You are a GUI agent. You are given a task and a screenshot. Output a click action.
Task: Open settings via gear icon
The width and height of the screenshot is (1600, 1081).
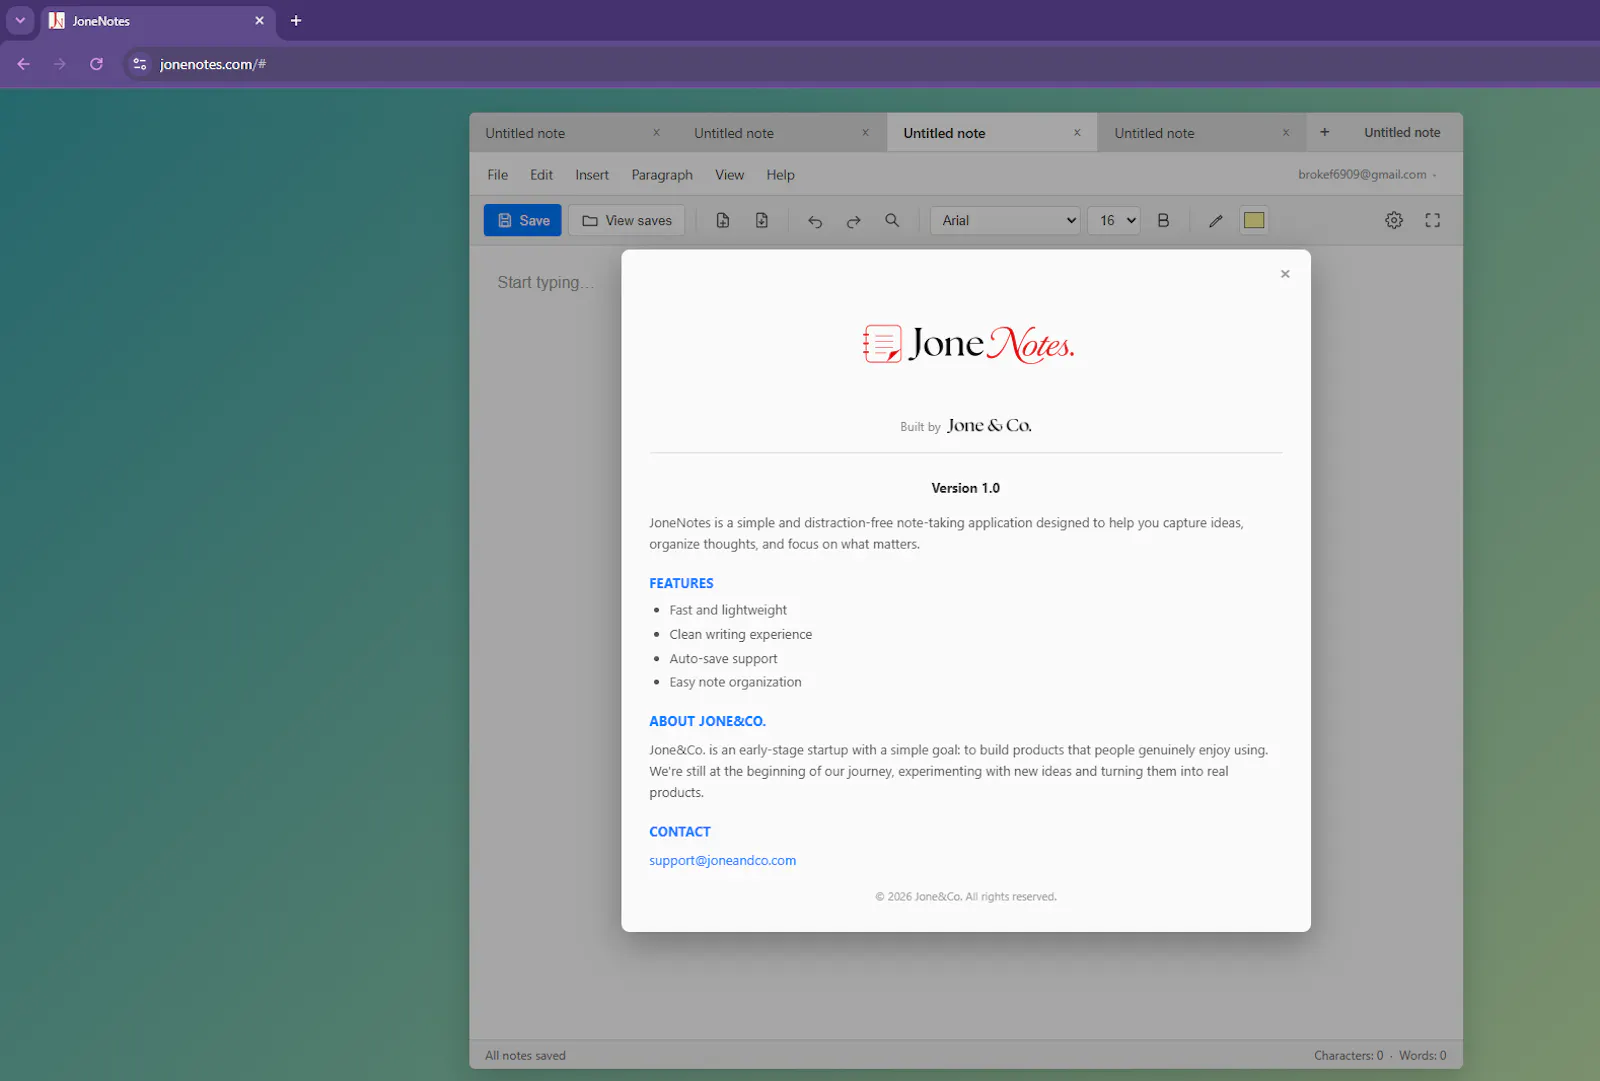(1394, 220)
